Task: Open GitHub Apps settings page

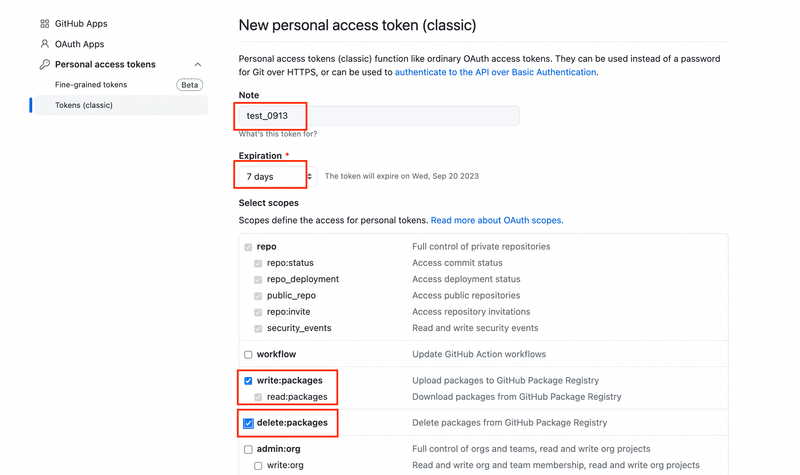Action: (x=81, y=23)
